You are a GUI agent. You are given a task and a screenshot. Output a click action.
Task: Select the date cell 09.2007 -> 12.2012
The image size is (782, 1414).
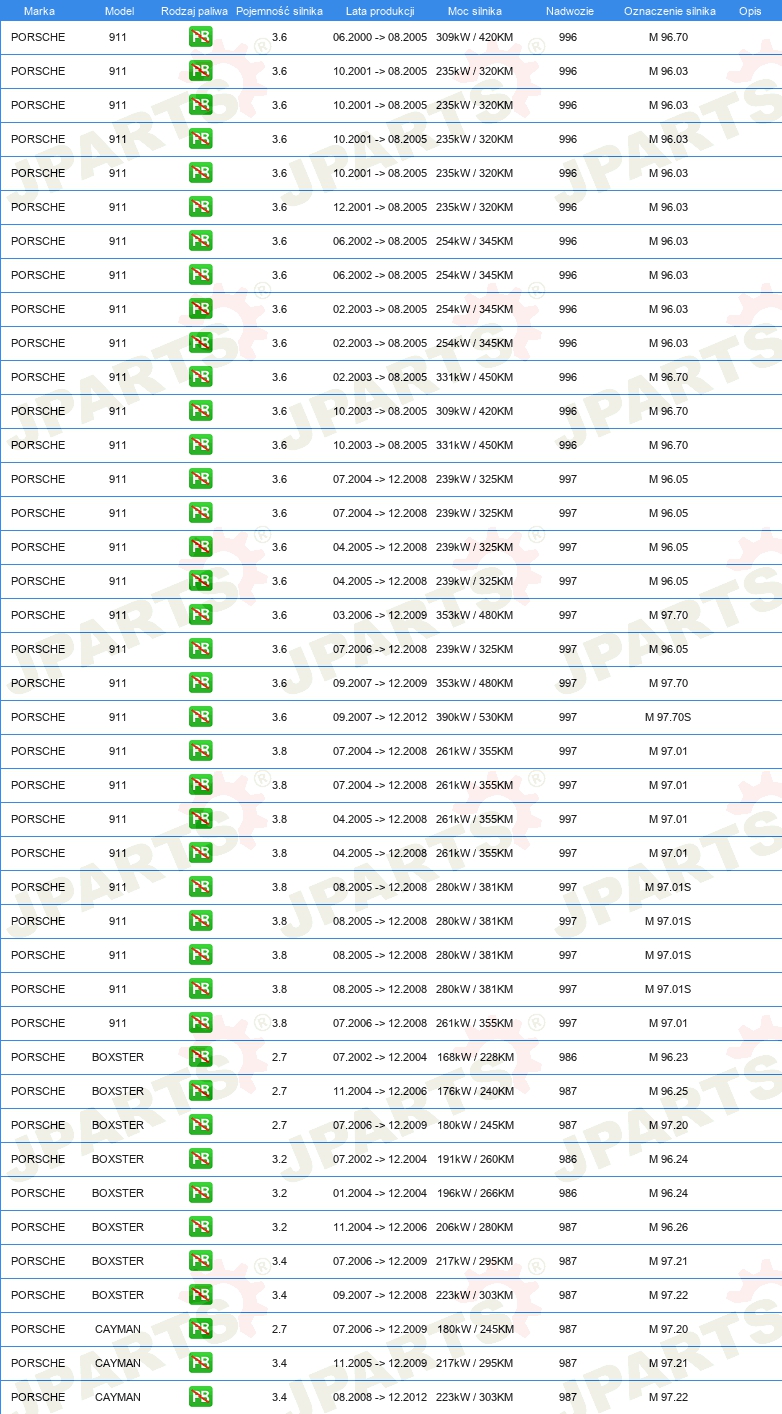click(x=380, y=718)
